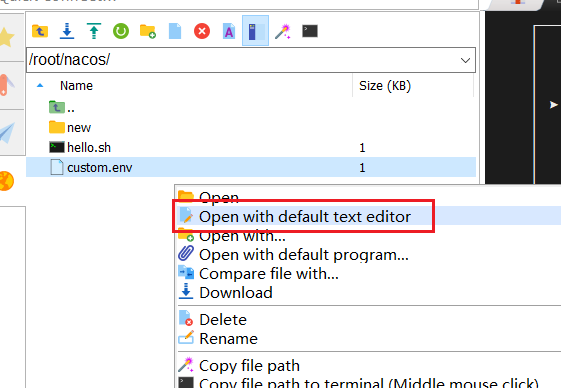Click the magic wand toolbar icon

[x=283, y=31]
